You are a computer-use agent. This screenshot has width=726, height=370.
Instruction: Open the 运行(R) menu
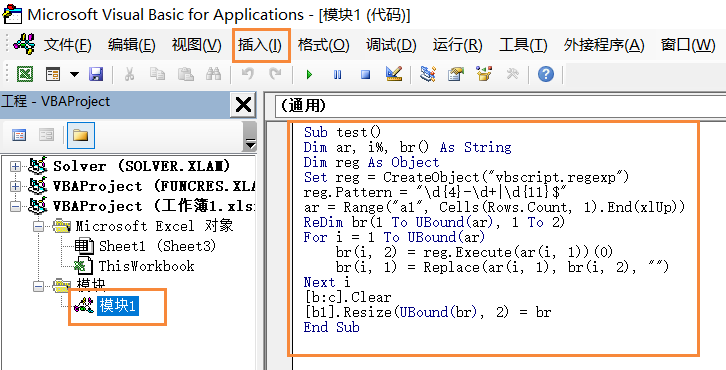pos(457,45)
